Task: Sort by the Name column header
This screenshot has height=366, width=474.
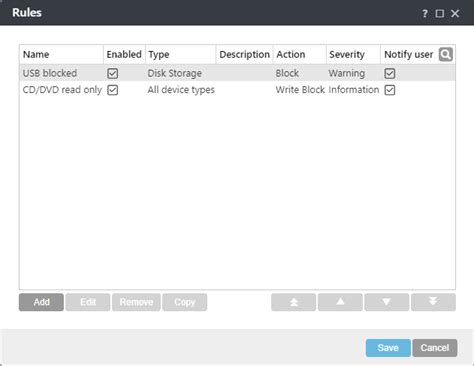Action: 61,54
